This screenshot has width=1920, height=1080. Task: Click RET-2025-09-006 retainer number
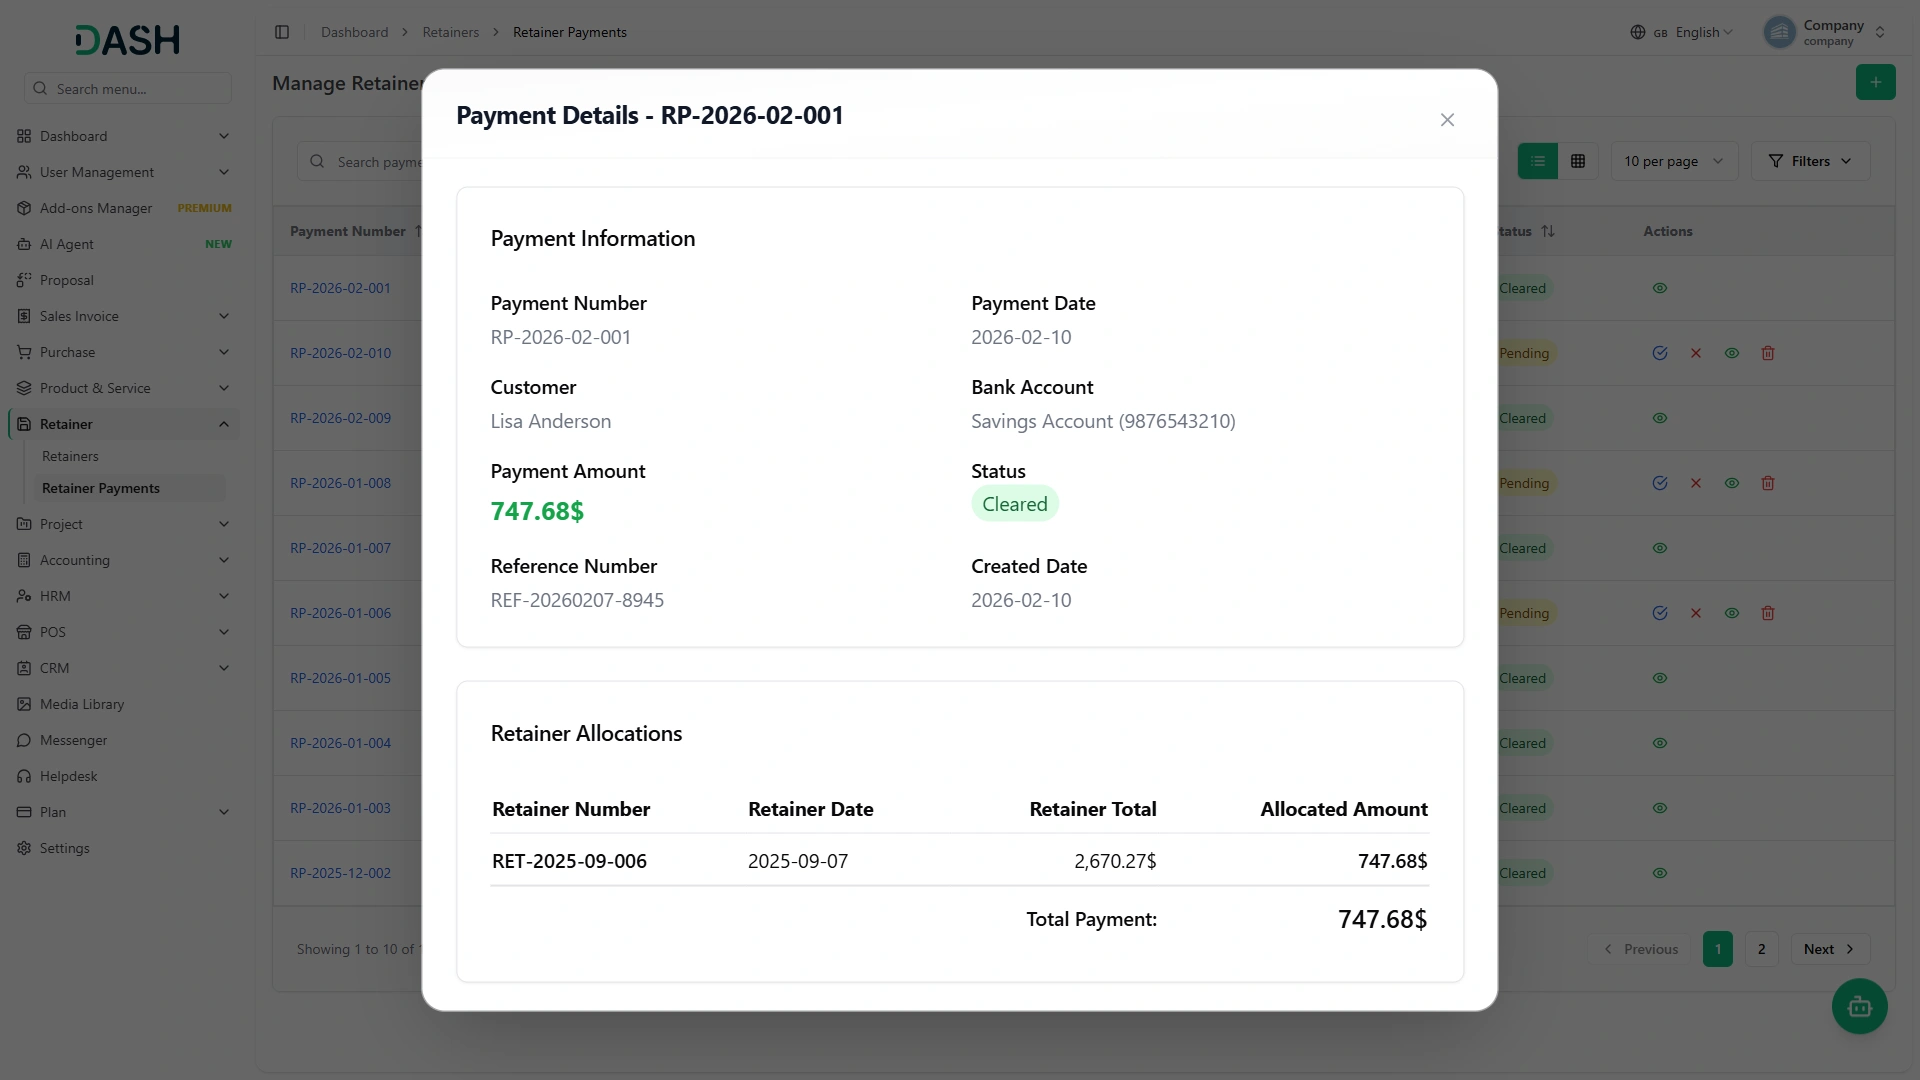point(569,861)
